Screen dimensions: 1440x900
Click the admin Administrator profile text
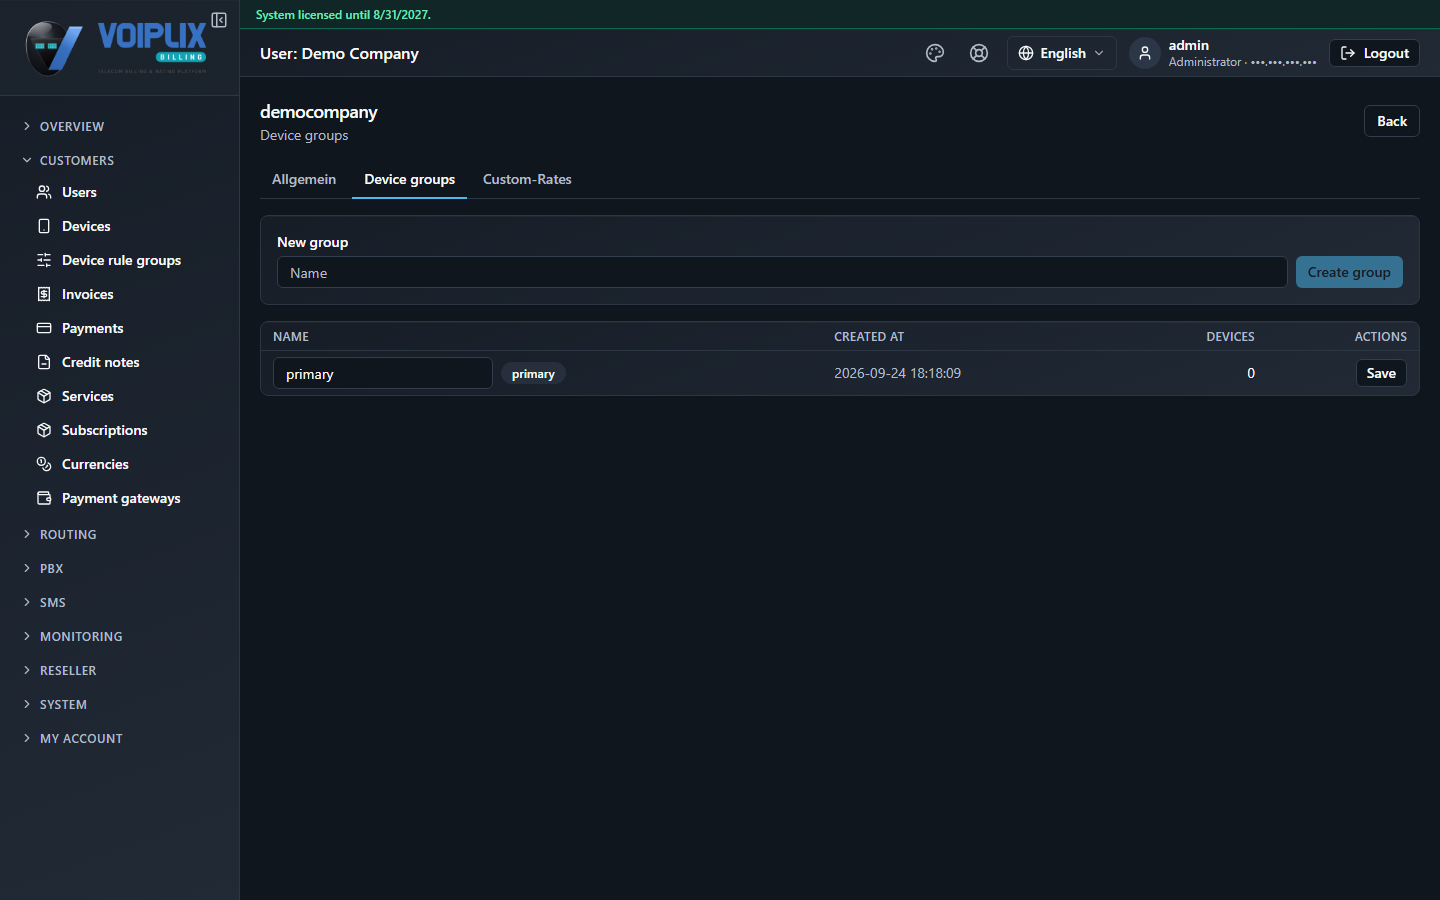[1242, 53]
